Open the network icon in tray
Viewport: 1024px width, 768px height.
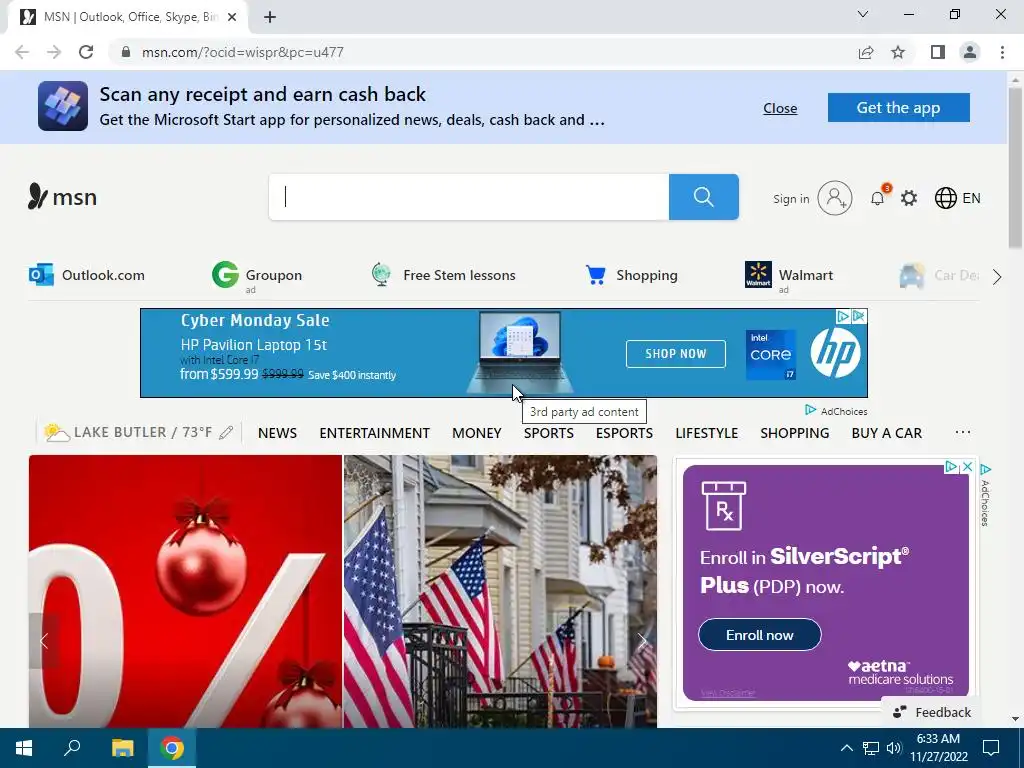click(x=871, y=748)
